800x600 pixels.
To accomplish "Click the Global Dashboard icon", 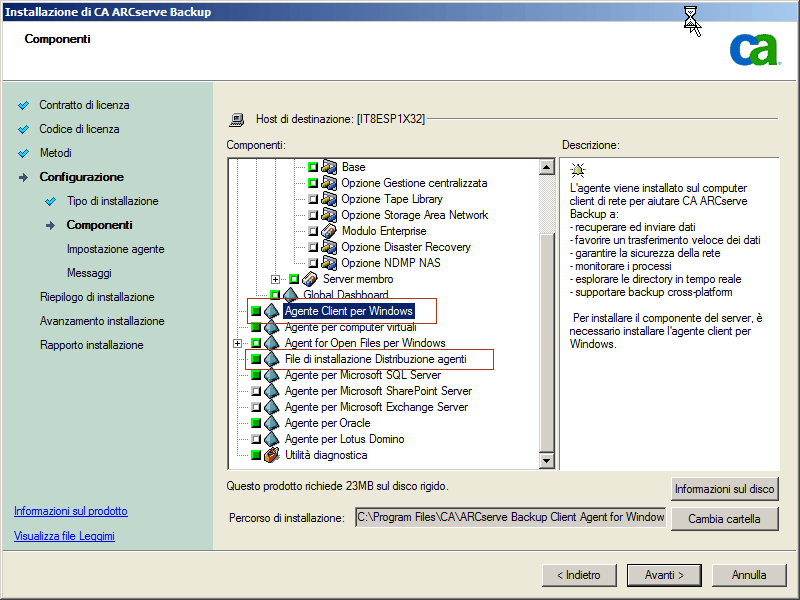I will point(290,294).
